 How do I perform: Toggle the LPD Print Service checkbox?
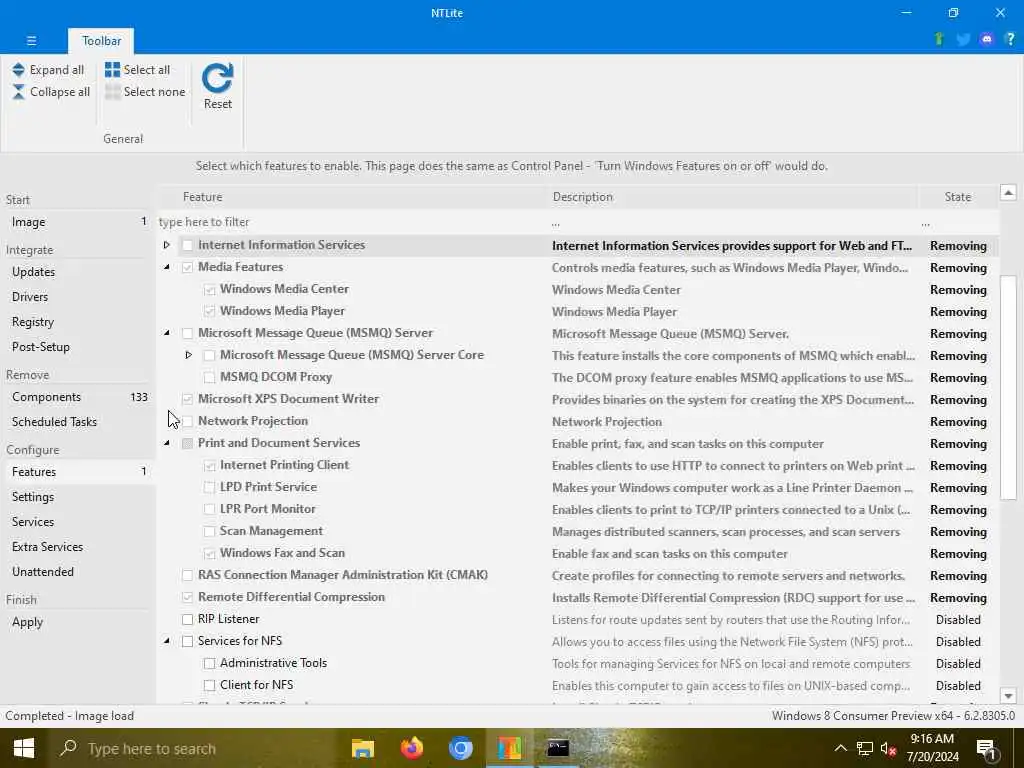209,487
